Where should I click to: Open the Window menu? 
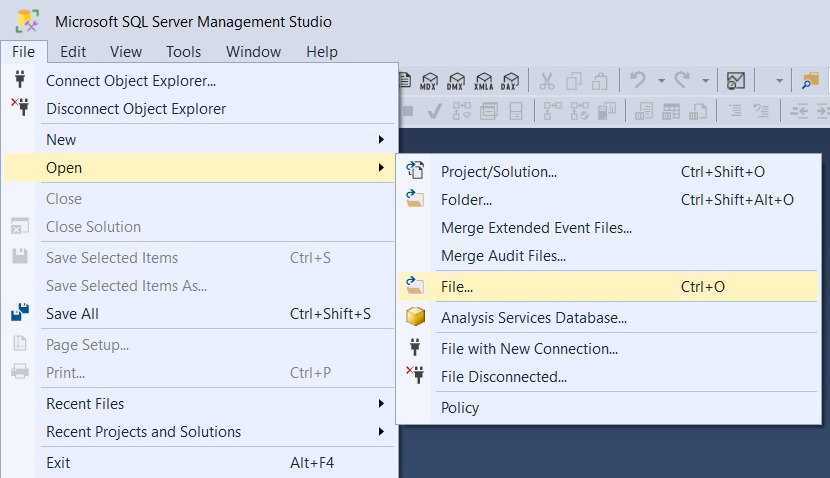(x=254, y=51)
